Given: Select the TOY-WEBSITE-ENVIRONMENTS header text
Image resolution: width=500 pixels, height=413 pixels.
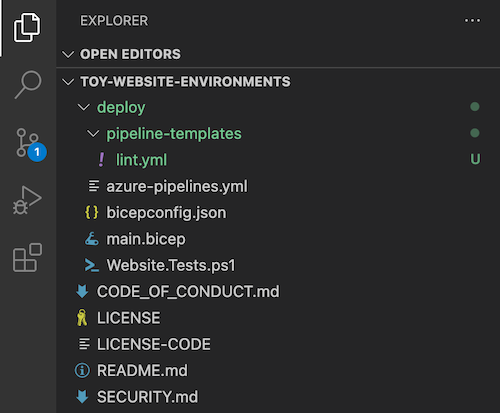Looking at the screenshot, I should pyautogui.click(x=185, y=82).
